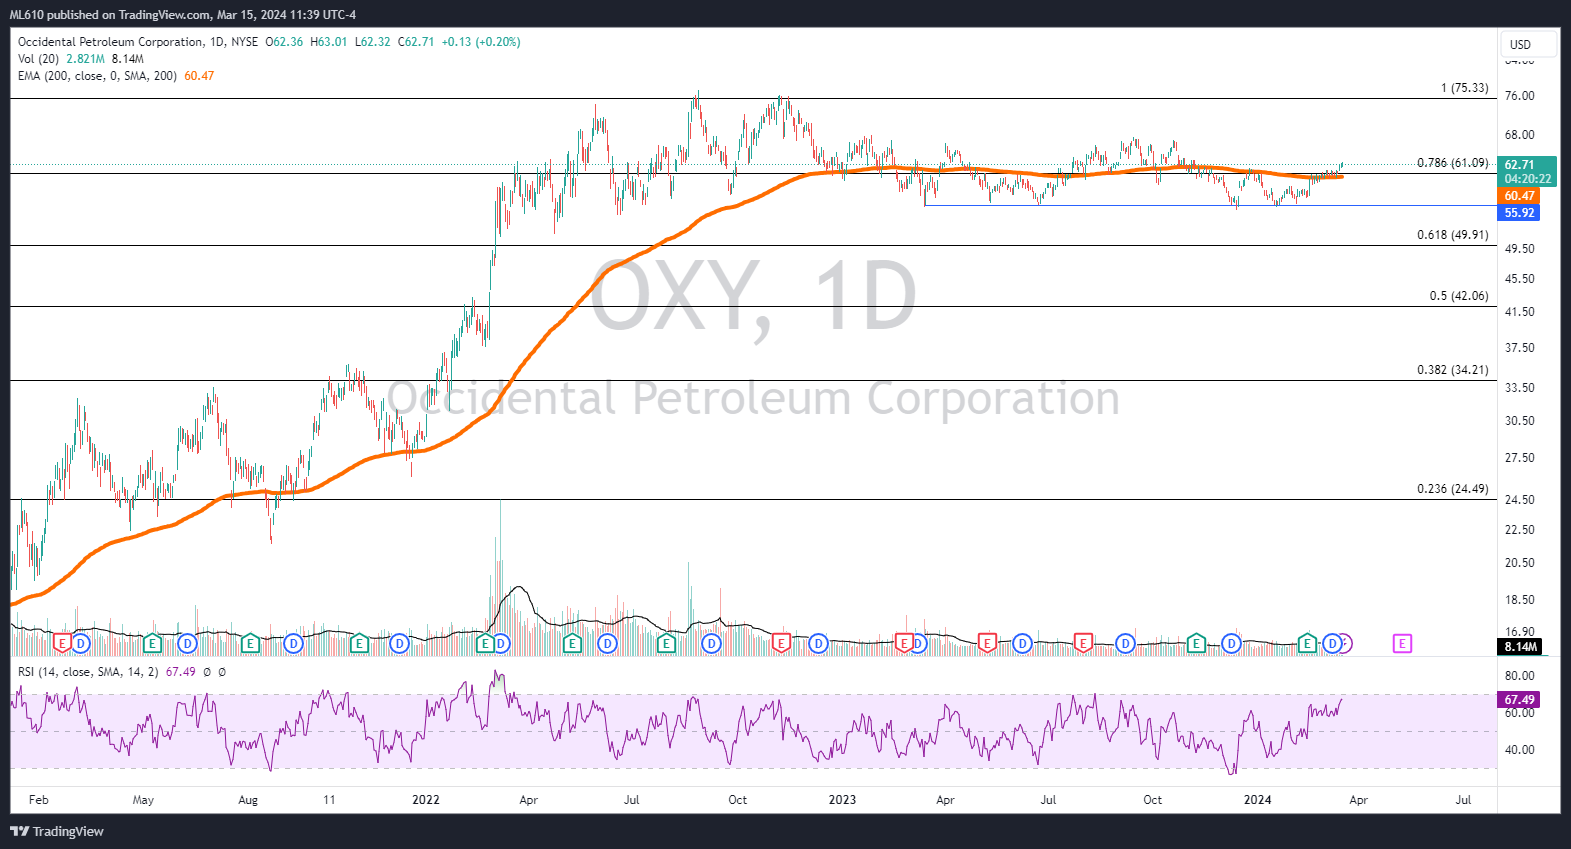Select the RSI (14, close, SMA, 14, 2) legend
This screenshot has height=849, width=1571.
pos(88,672)
